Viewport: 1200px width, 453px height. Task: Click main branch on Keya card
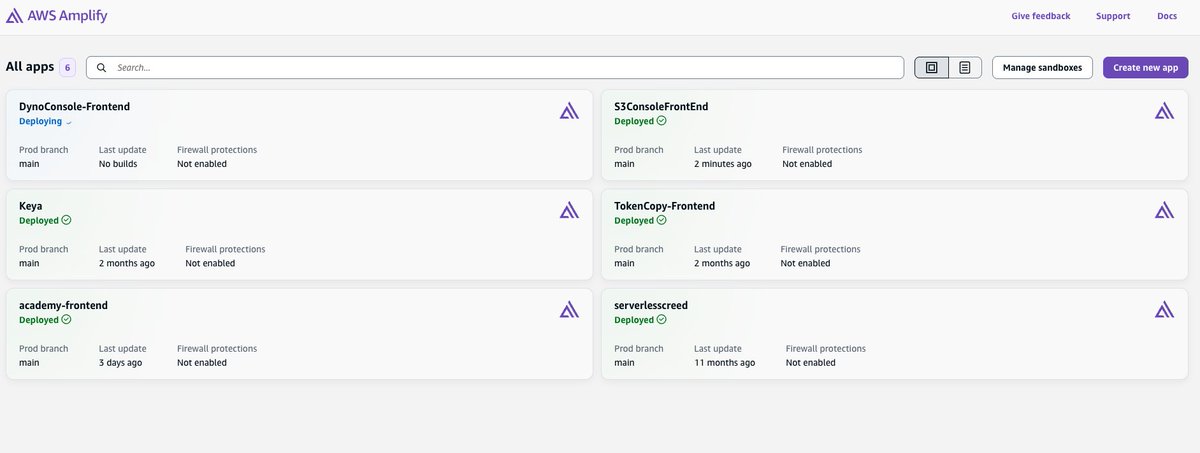point(29,263)
